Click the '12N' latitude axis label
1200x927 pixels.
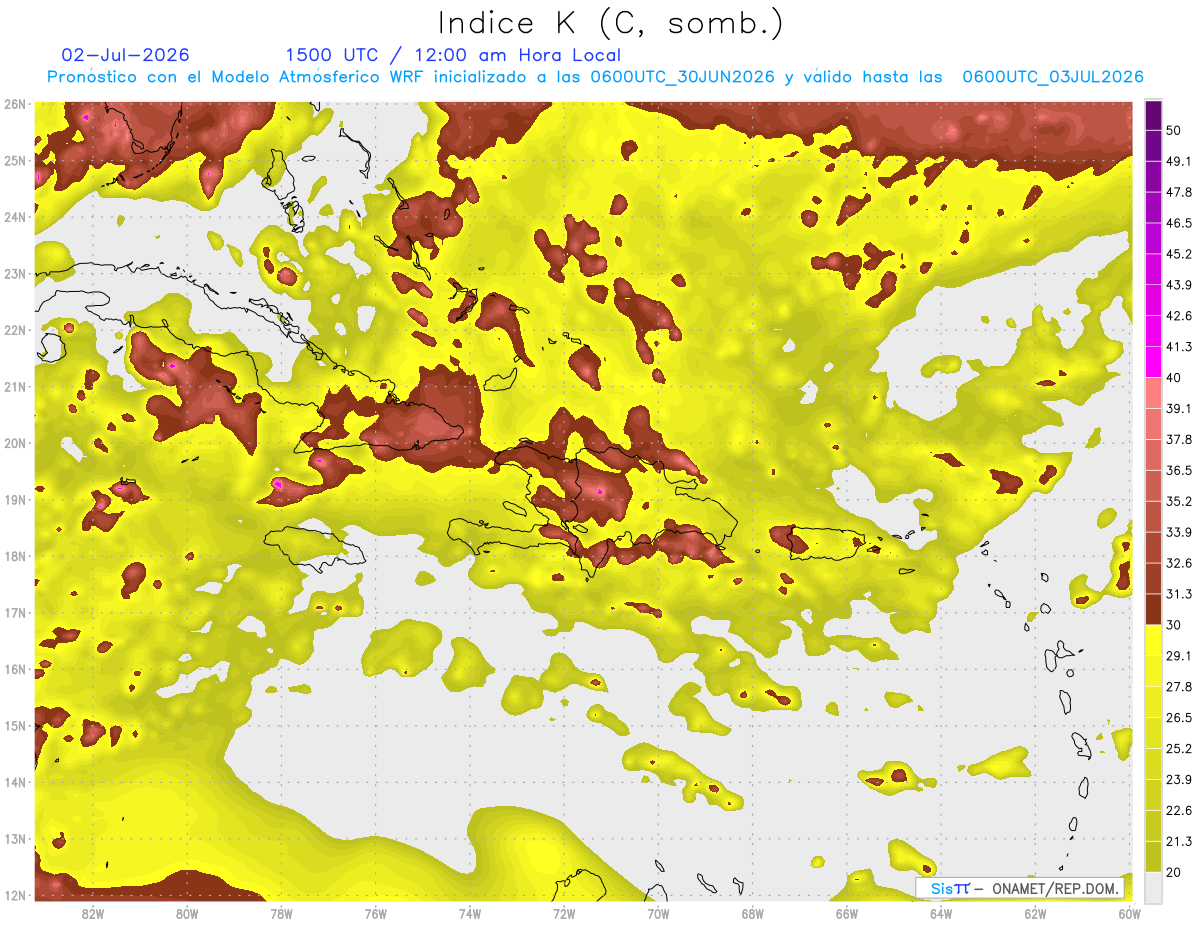tap(15, 896)
